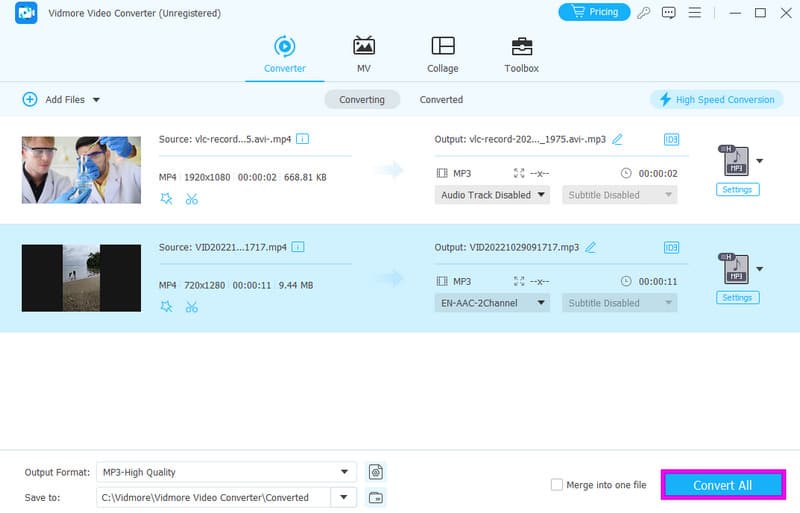Enable Merge into one file checkbox
The width and height of the screenshot is (800, 513).
point(557,485)
